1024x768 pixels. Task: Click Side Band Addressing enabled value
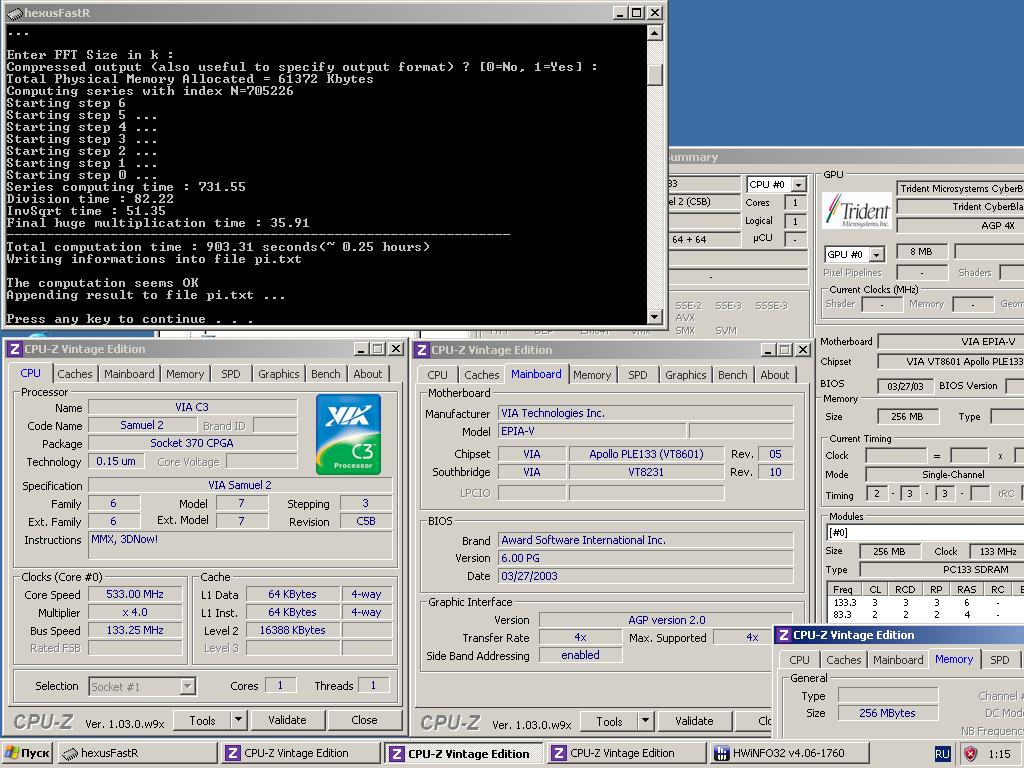coord(580,655)
